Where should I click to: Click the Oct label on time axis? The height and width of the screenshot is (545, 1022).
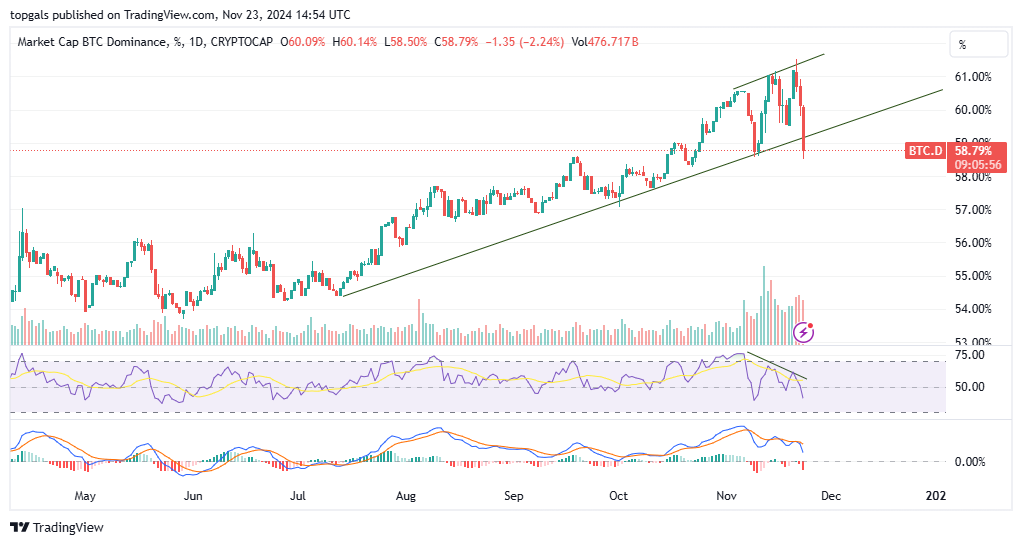tap(618, 496)
